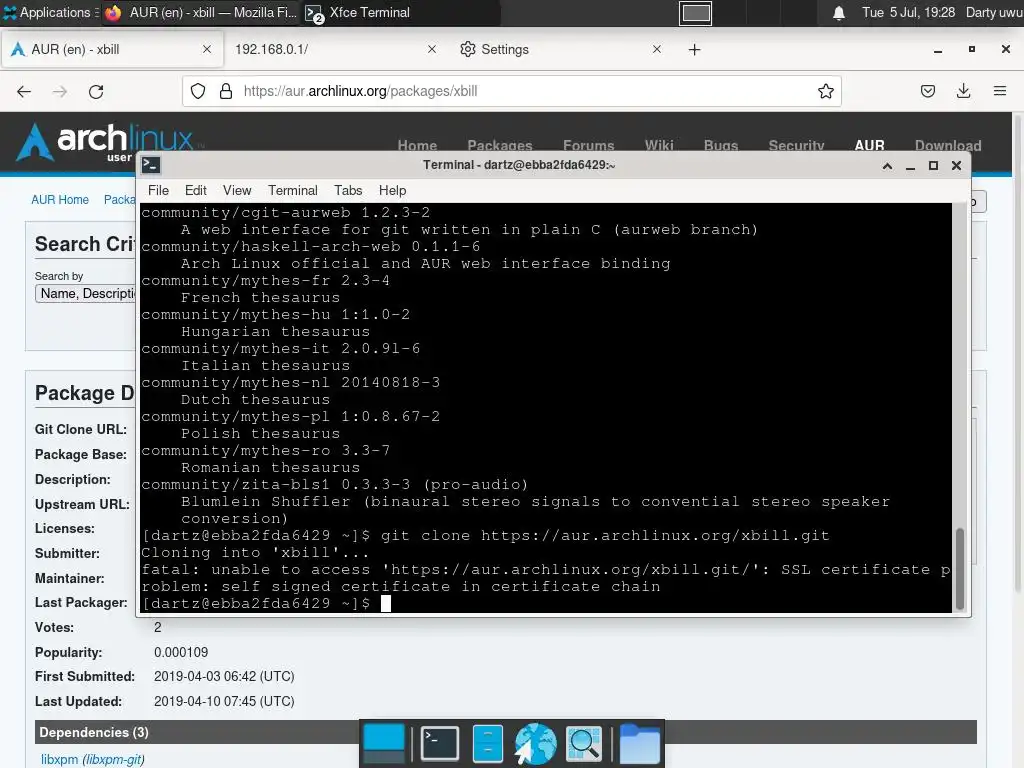
Task: Close the 192.168.0.1/ tab
Action: click(x=432, y=49)
